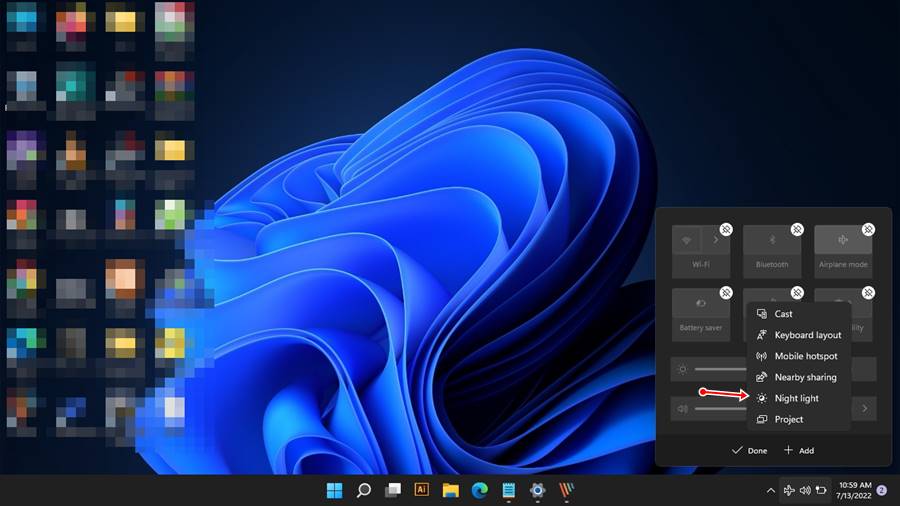Click Done to finish editing quick settings
900x506 pixels.
point(750,450)
